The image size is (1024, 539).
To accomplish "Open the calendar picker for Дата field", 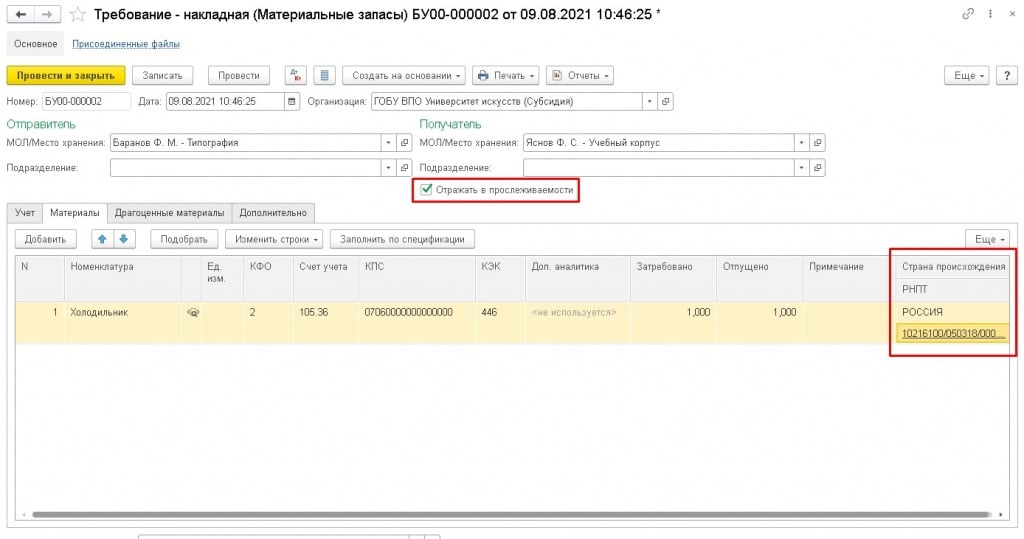I will 292,101.
